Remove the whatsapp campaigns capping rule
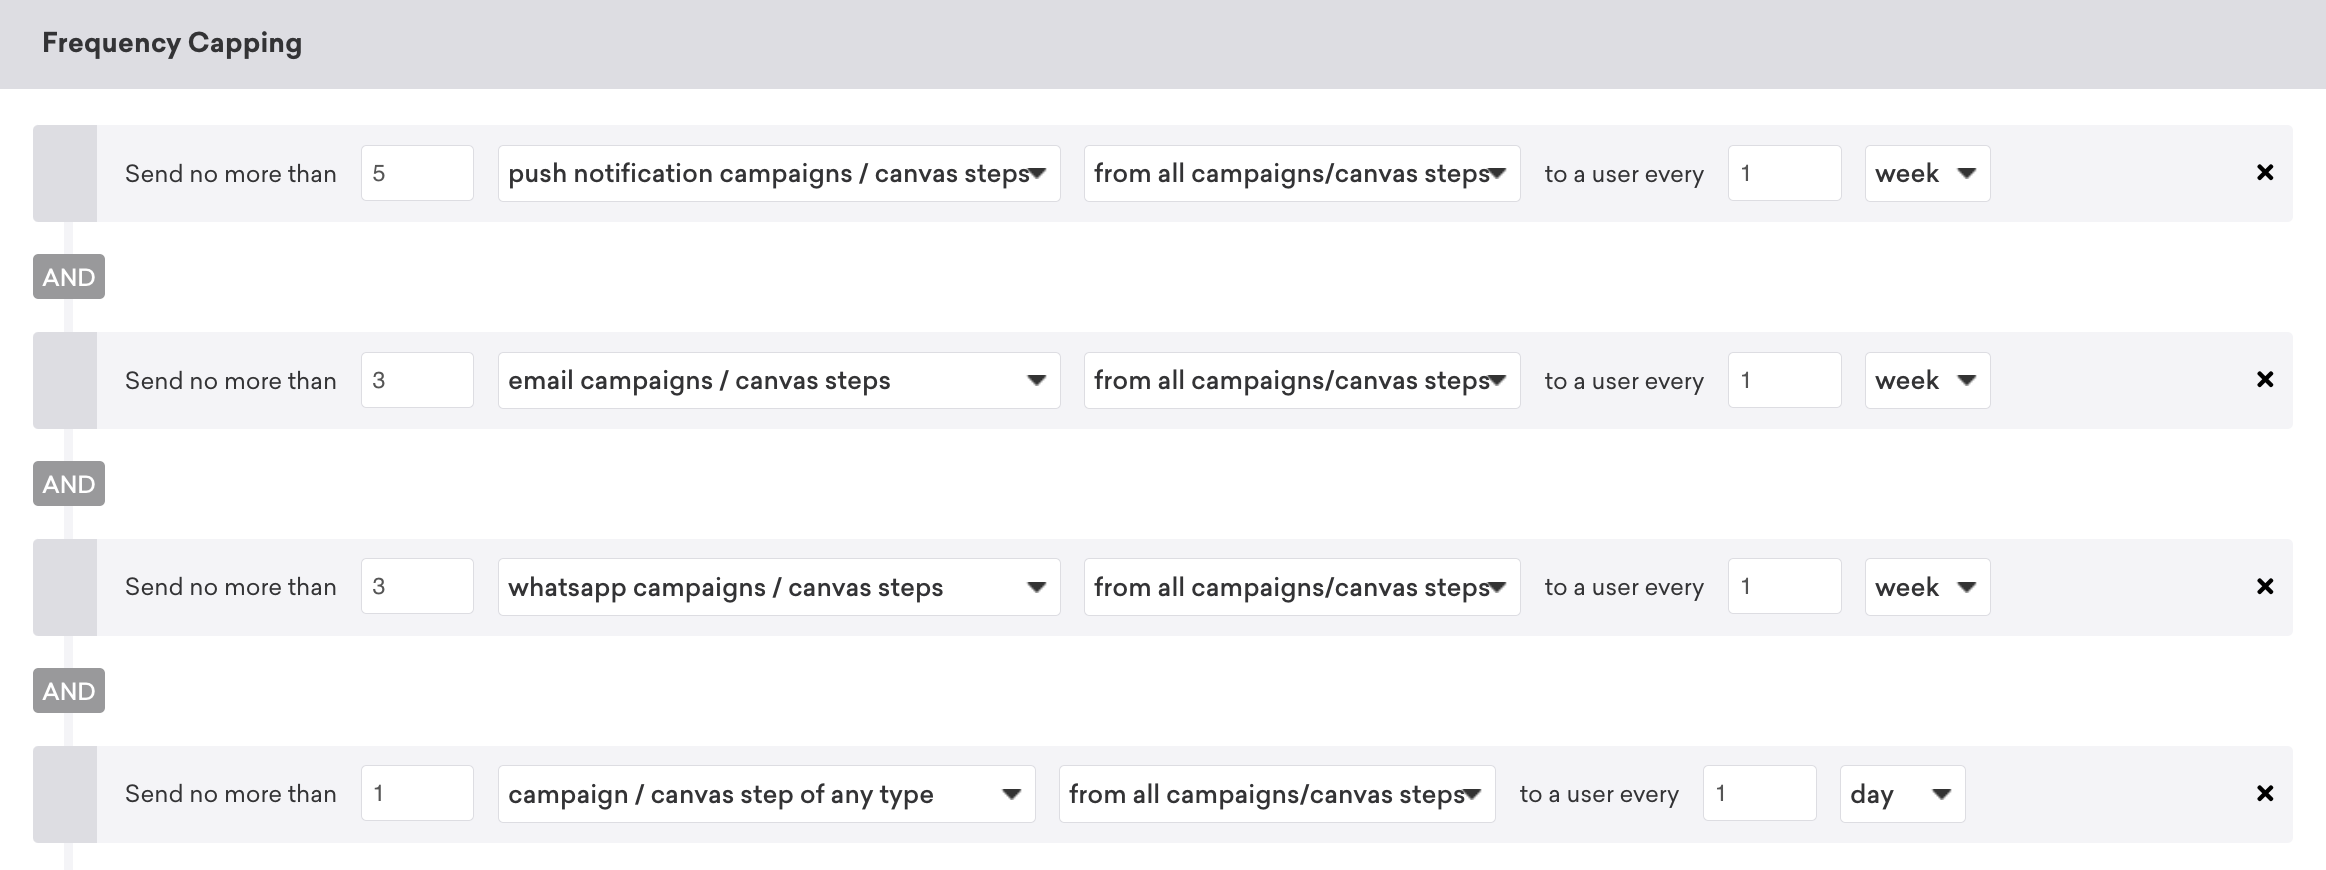This screenshot has height=870, width=2326. pos(2265,587)
